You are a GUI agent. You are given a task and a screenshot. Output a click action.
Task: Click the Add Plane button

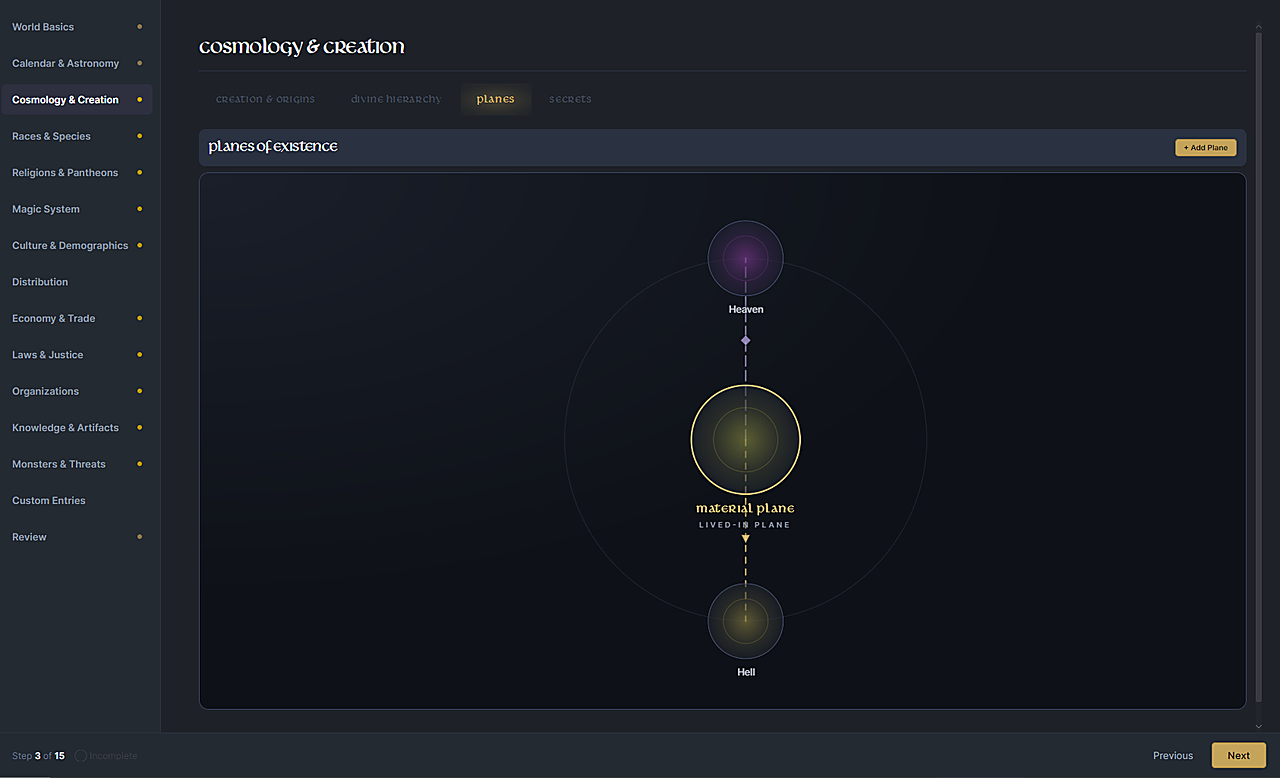pyautogui.click(x=1206, y=148)
